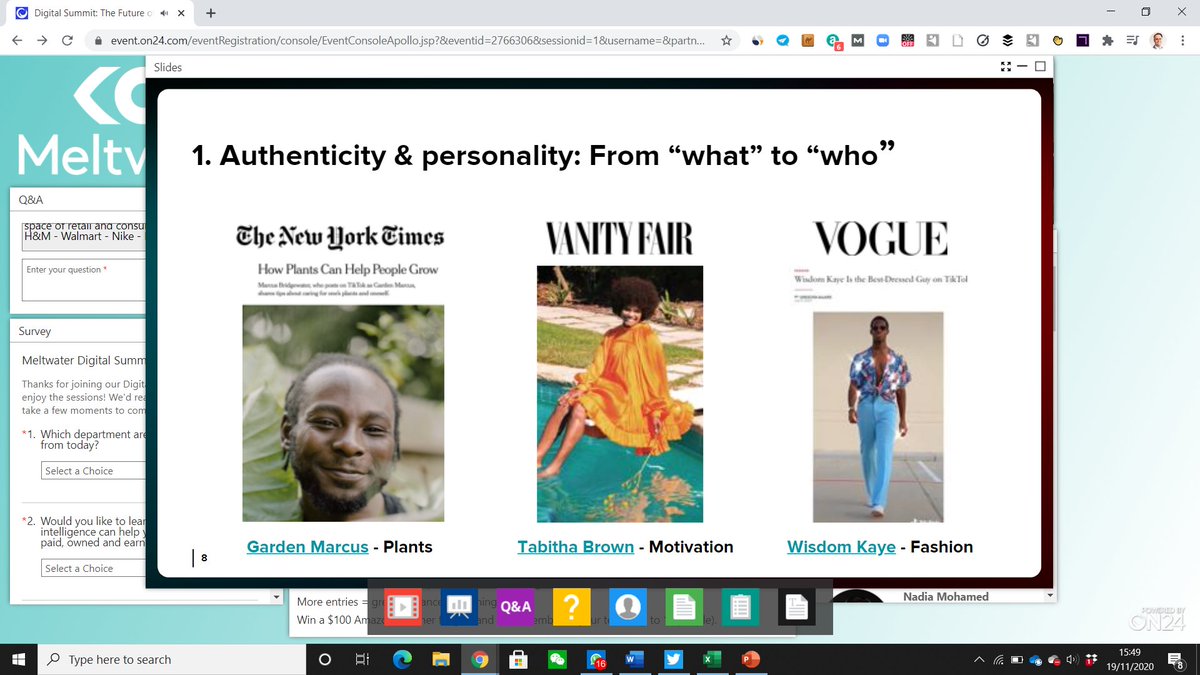
Task: Open the Q&A widget in ON24 dock
Action: (516, 607)
